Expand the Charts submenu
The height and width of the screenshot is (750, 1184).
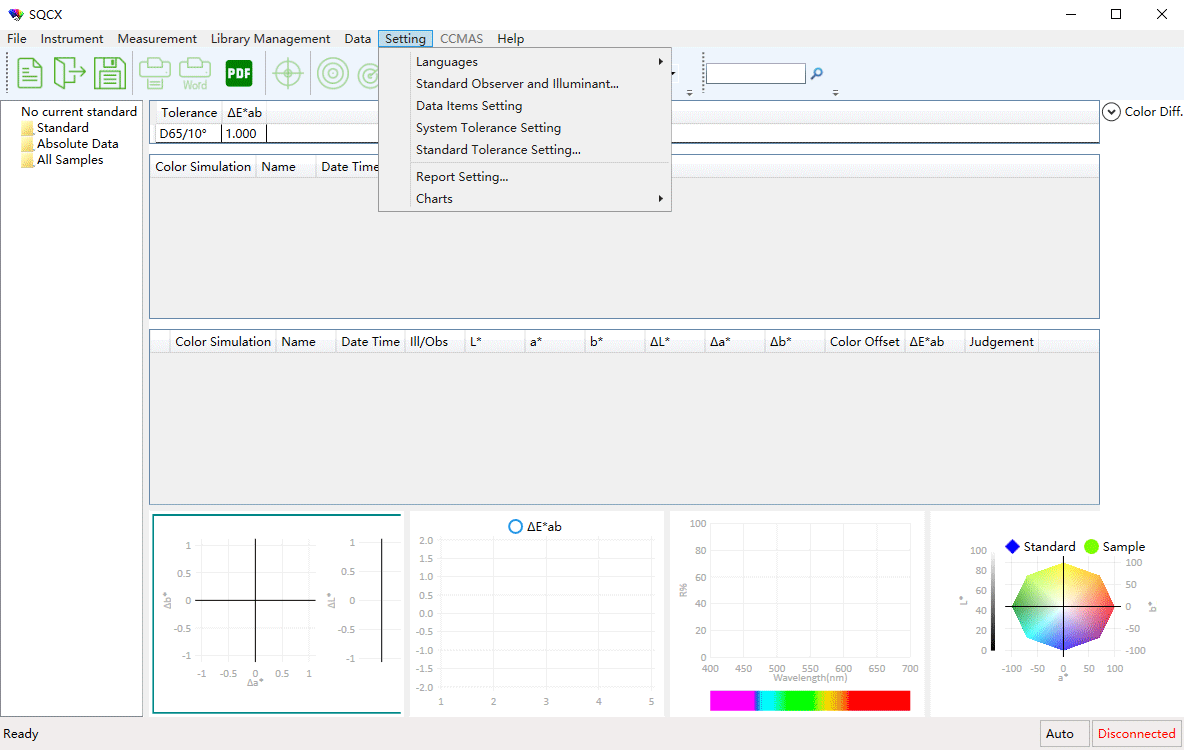(x=434, y=198)
